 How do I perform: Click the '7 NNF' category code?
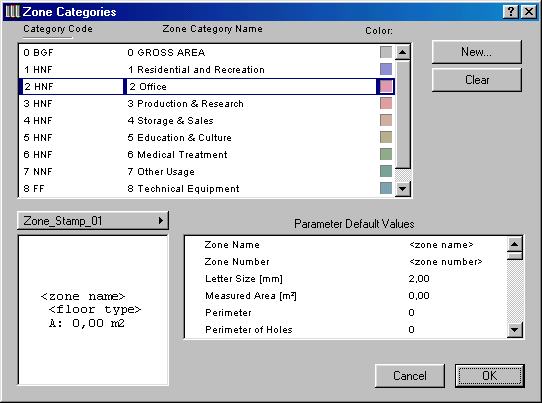pyautogui.click(x=38, y=171)
